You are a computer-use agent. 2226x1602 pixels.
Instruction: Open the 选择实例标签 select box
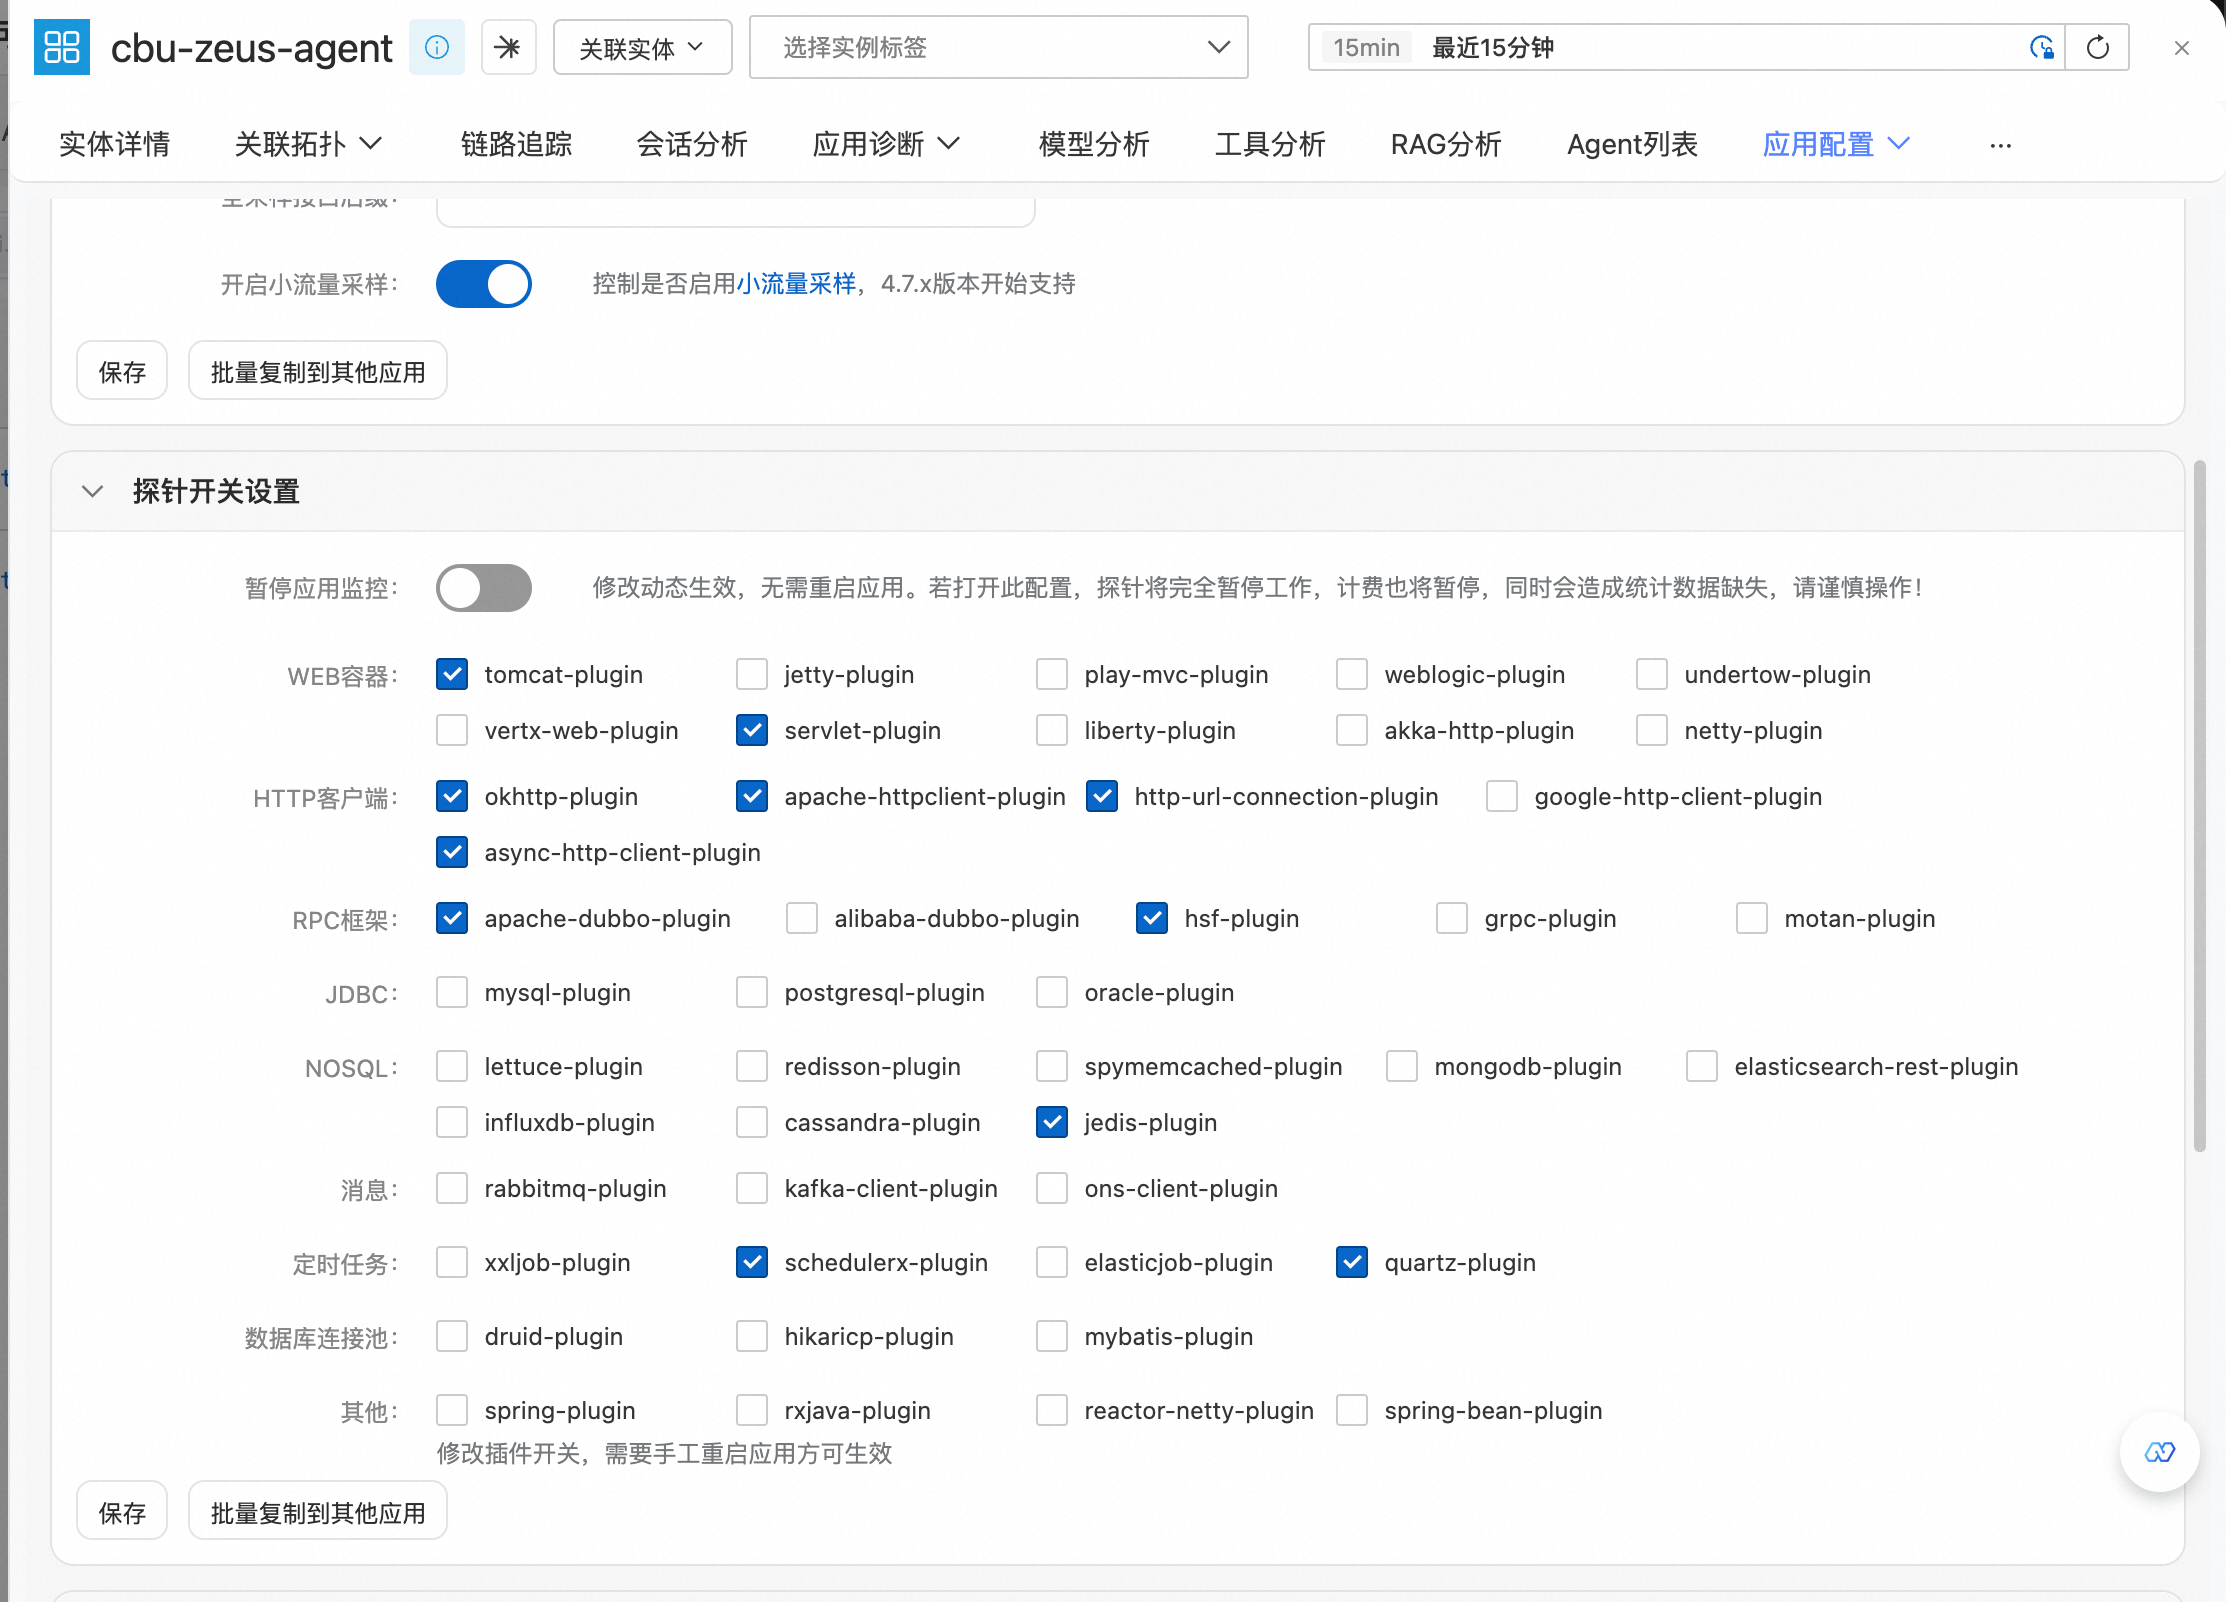(x=999, y=47)
